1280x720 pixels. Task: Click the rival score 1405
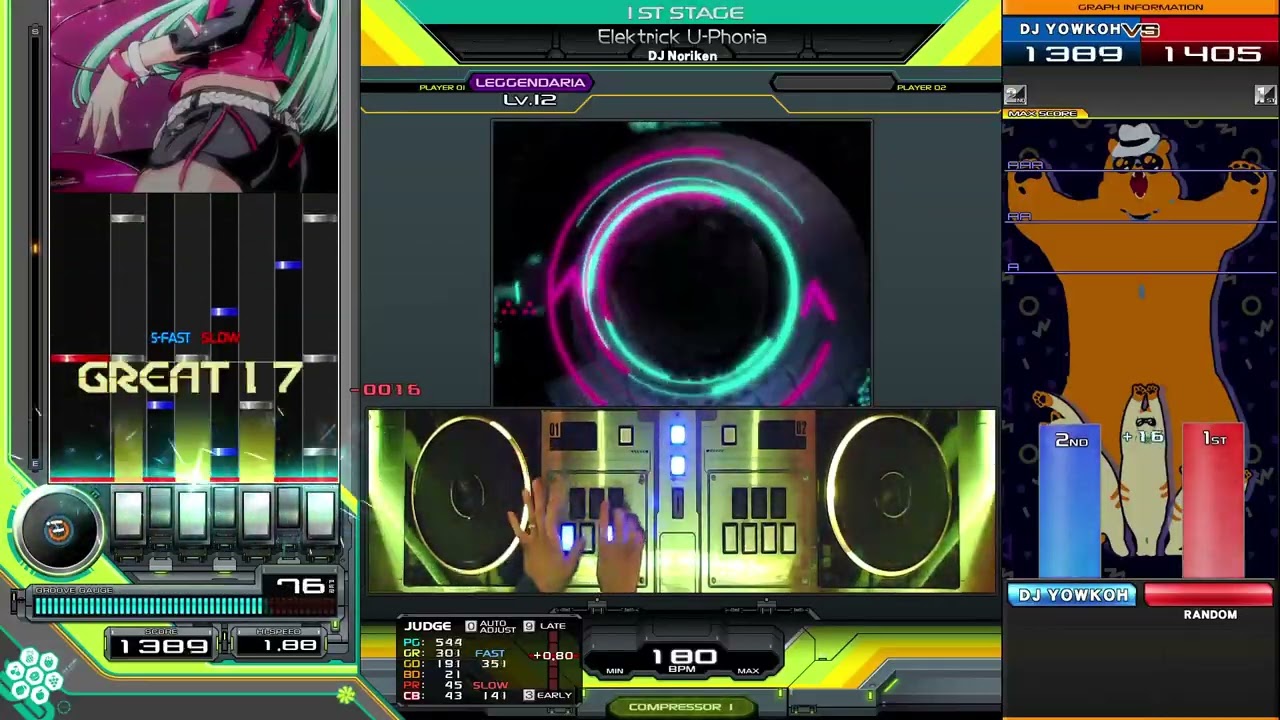1212,54
